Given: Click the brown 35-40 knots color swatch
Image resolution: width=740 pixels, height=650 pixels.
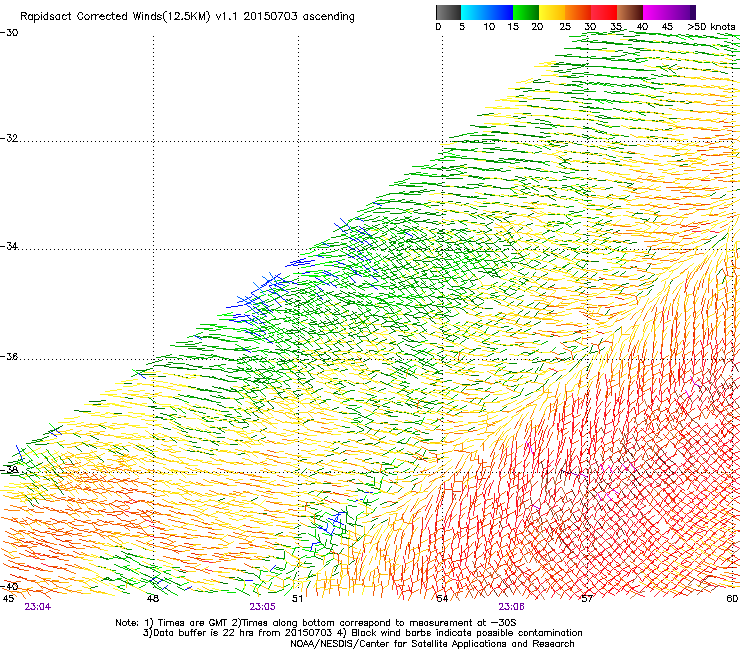Looking at the screenshot, I should tap(630, 12).
